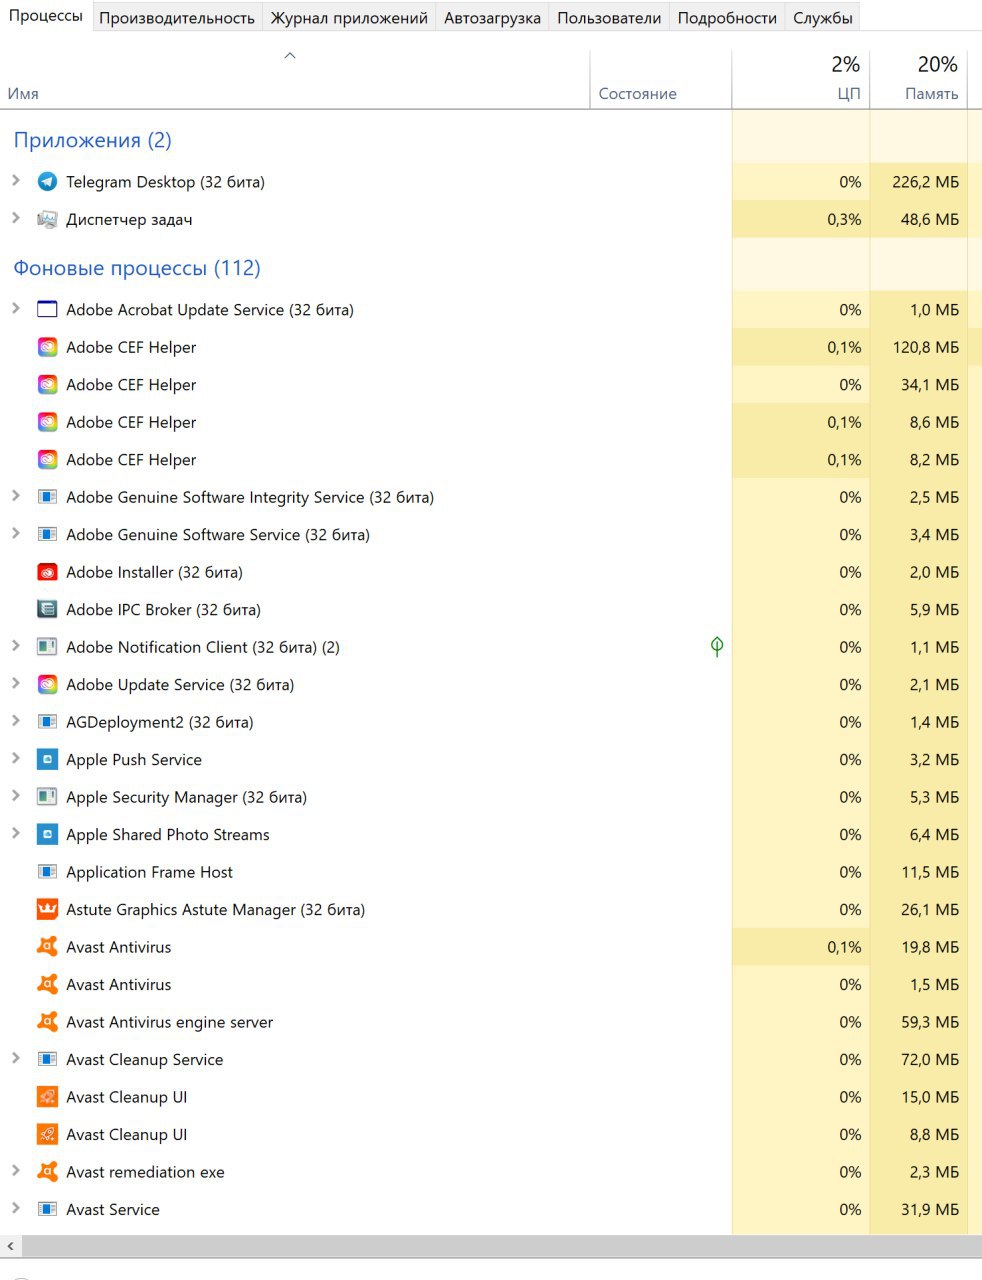The width and height of the screenshot is (982, 1280).
Task: Click the Adobe IPC Broker icon
Action: (x=47, y=609)
